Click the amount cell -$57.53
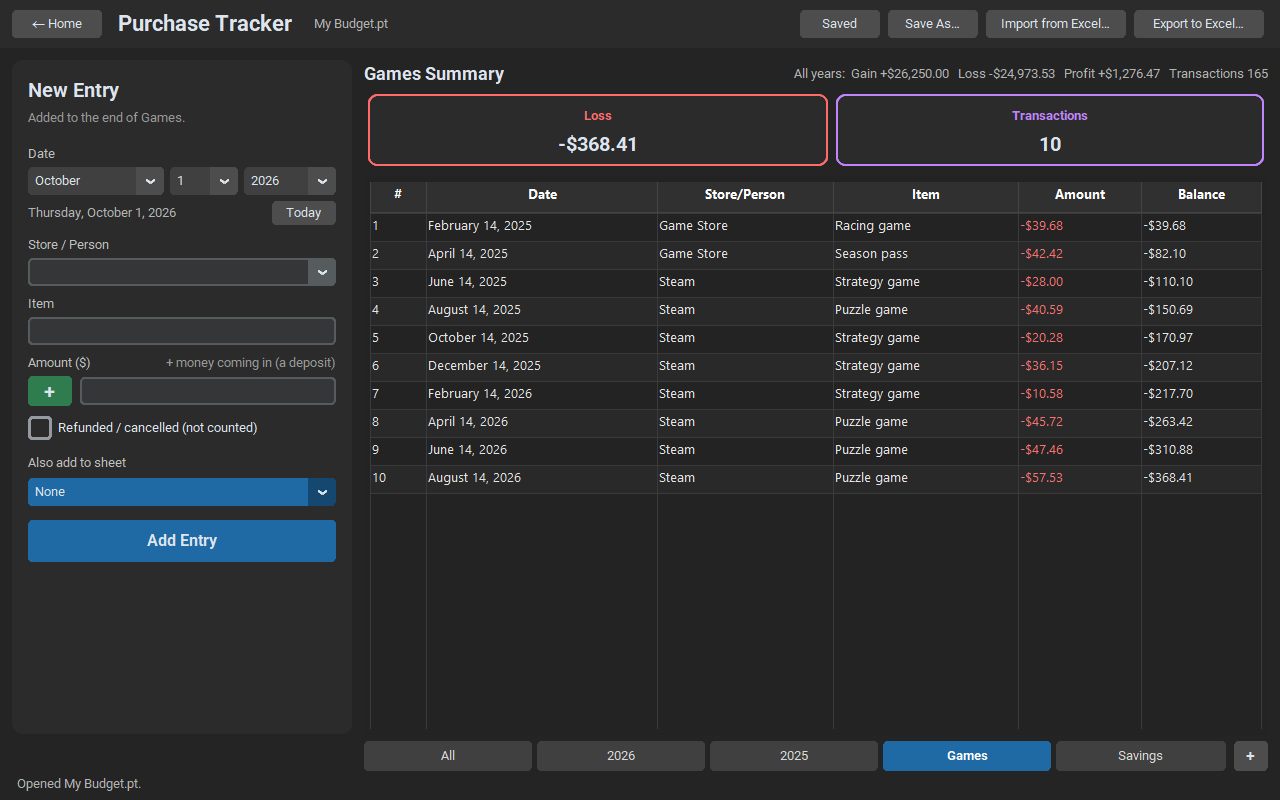 tap(1080, 478)
